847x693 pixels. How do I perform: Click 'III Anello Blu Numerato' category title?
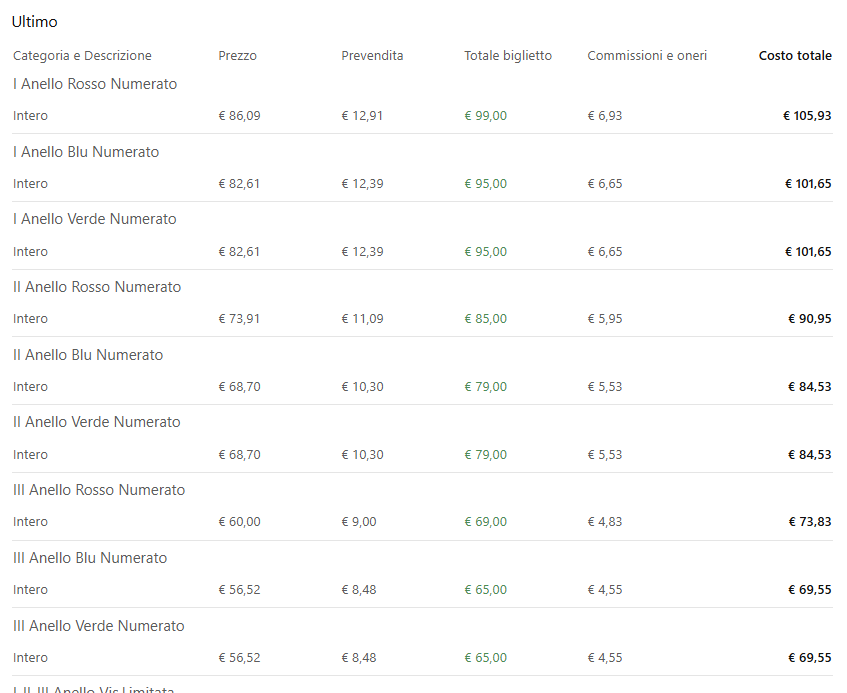[90, 558]
